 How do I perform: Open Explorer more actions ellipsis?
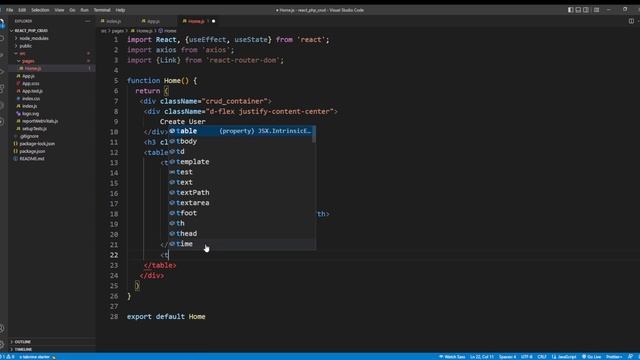(88, 21)
